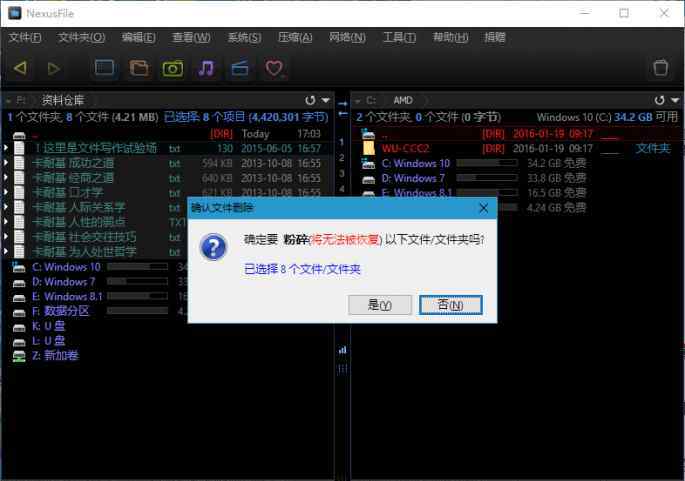Open the purple music note icon
Screen dimensions: 685x481
coord(206,68)
